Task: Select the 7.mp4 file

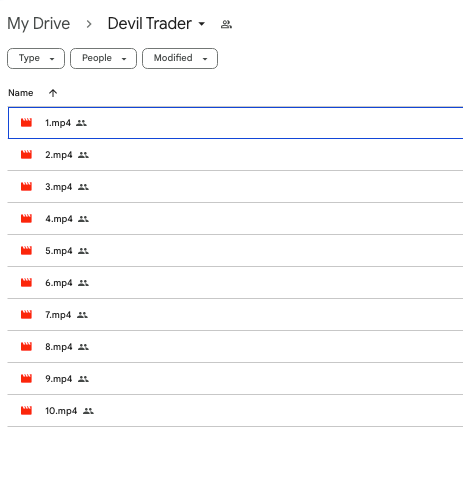Action: pyautogui.click(x=58, y=315)
